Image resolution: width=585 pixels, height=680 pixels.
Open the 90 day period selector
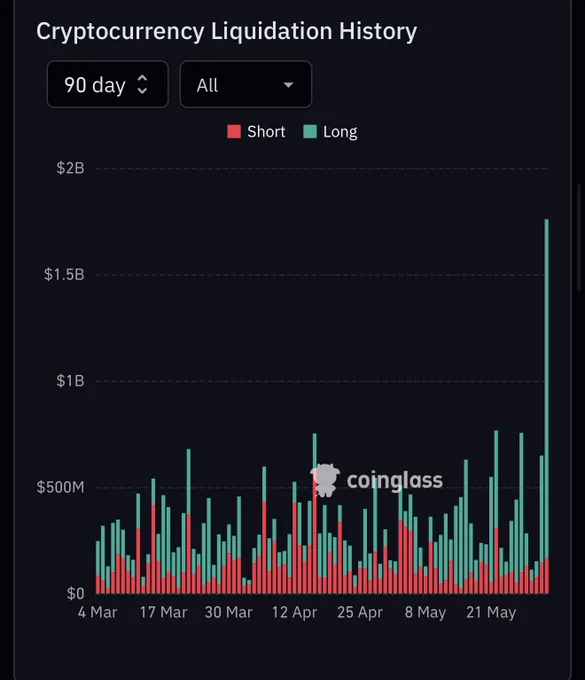click(108, 84)
